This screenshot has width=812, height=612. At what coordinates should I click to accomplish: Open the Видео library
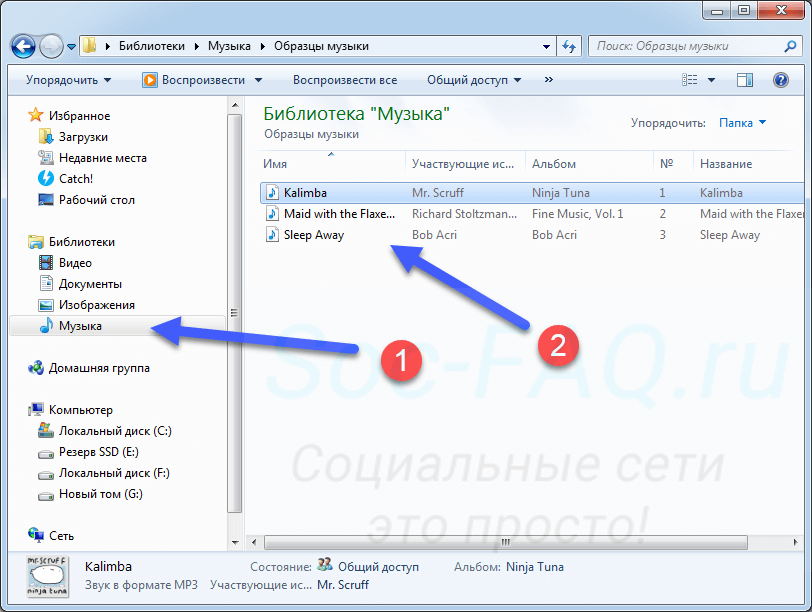click(x=74, y=263)
